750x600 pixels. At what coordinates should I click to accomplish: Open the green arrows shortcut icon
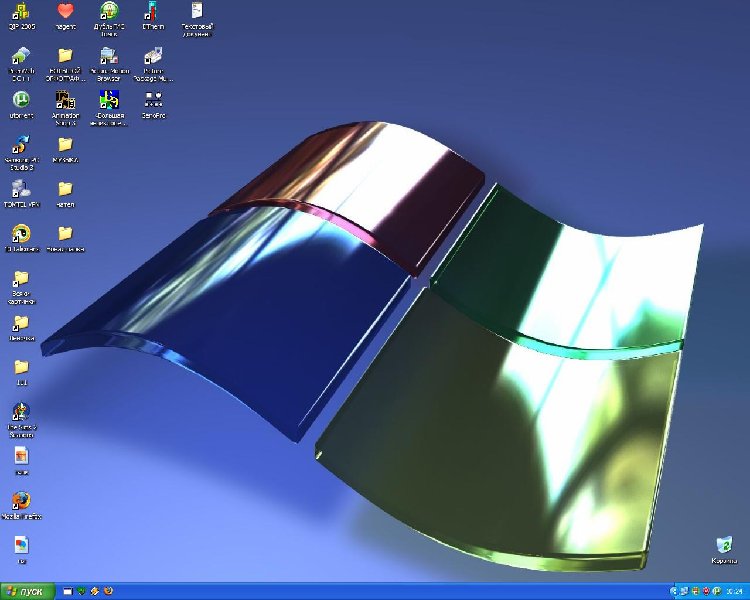(x=21, y=64)
